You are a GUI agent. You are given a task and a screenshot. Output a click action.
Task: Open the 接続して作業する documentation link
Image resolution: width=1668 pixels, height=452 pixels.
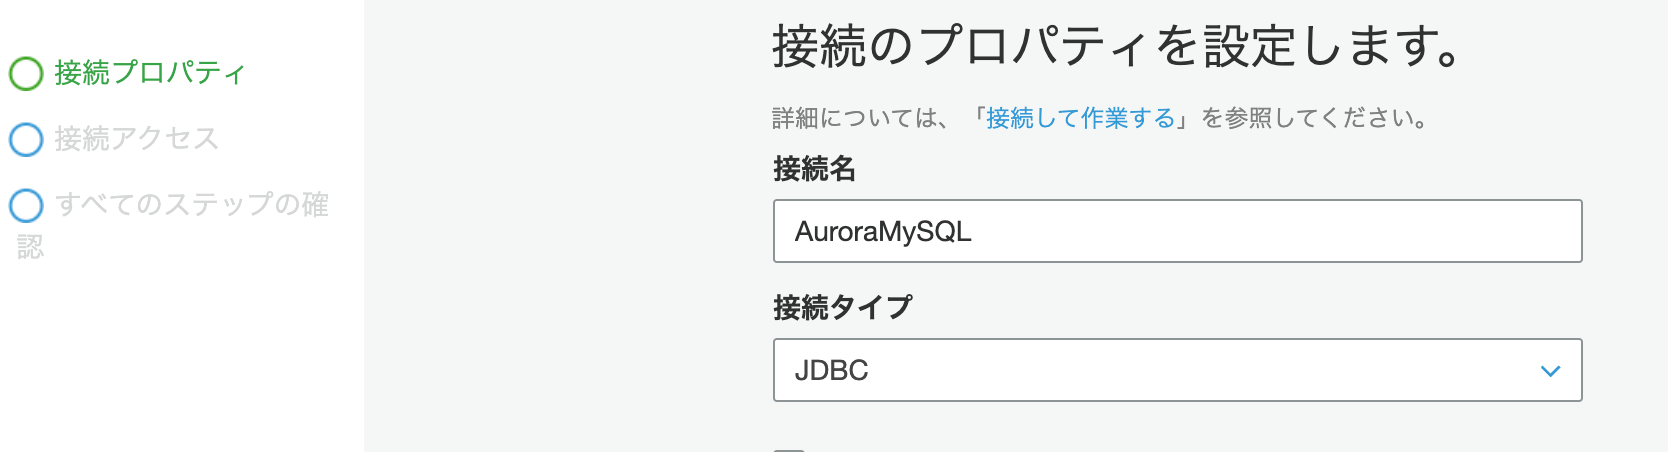1080,118
